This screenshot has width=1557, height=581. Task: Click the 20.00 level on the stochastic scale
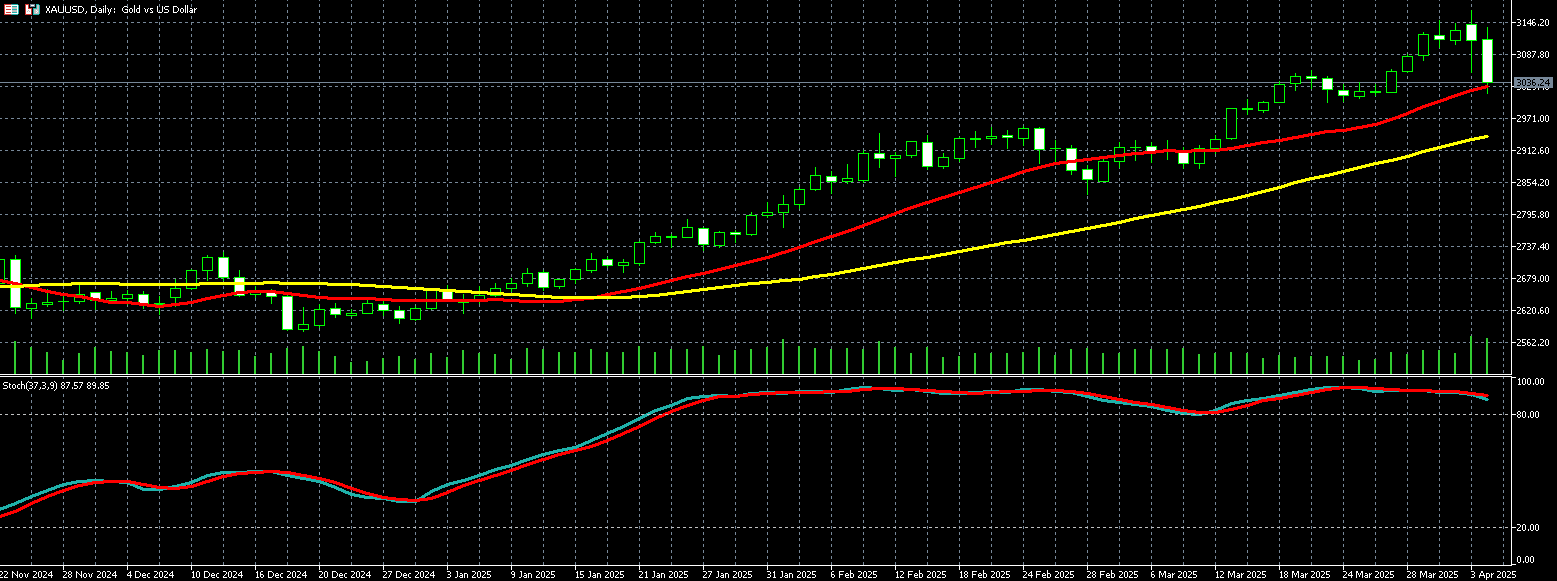[1529, 527]
